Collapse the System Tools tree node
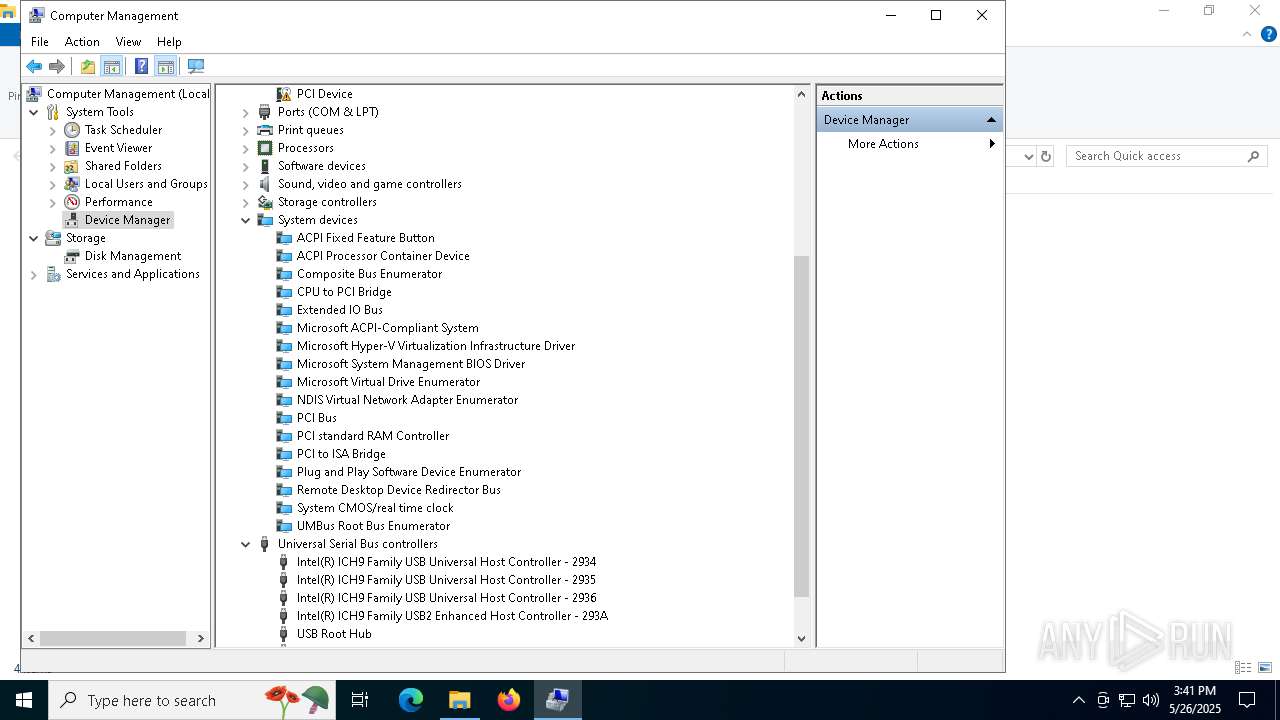The height and width of the screenshot is (720, 1280). 34,112
